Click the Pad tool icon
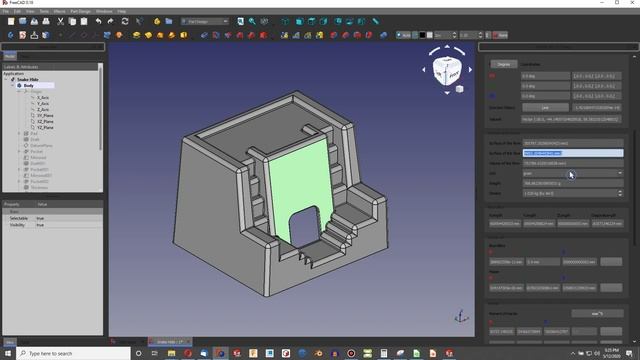This screenshot has height=360, width=640. [136, 35]
